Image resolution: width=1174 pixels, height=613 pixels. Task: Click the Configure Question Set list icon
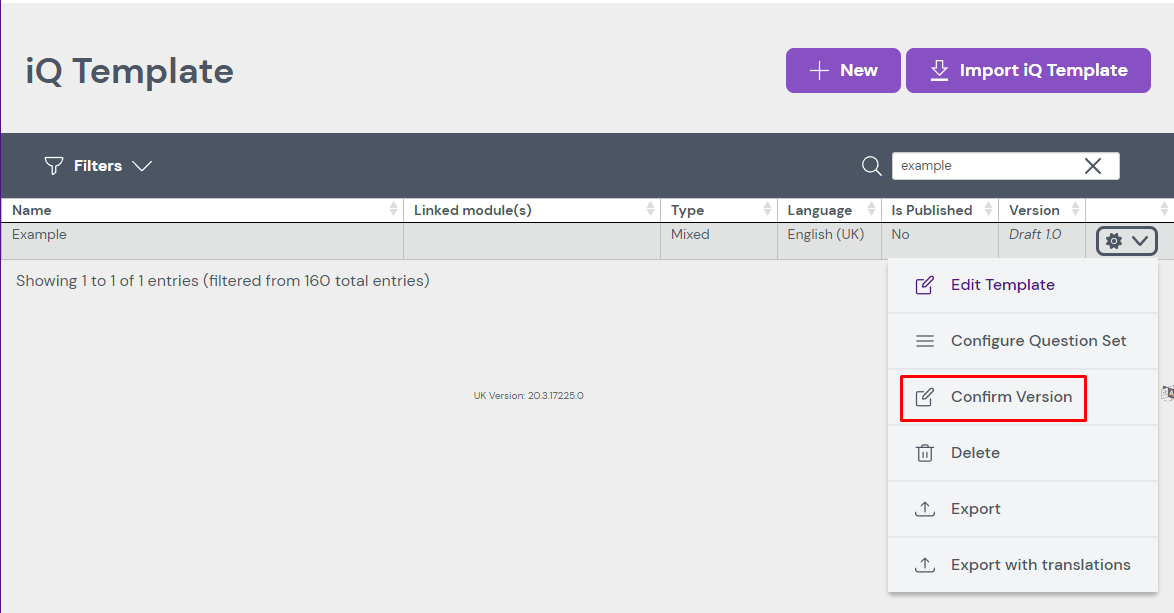[924, 340]
